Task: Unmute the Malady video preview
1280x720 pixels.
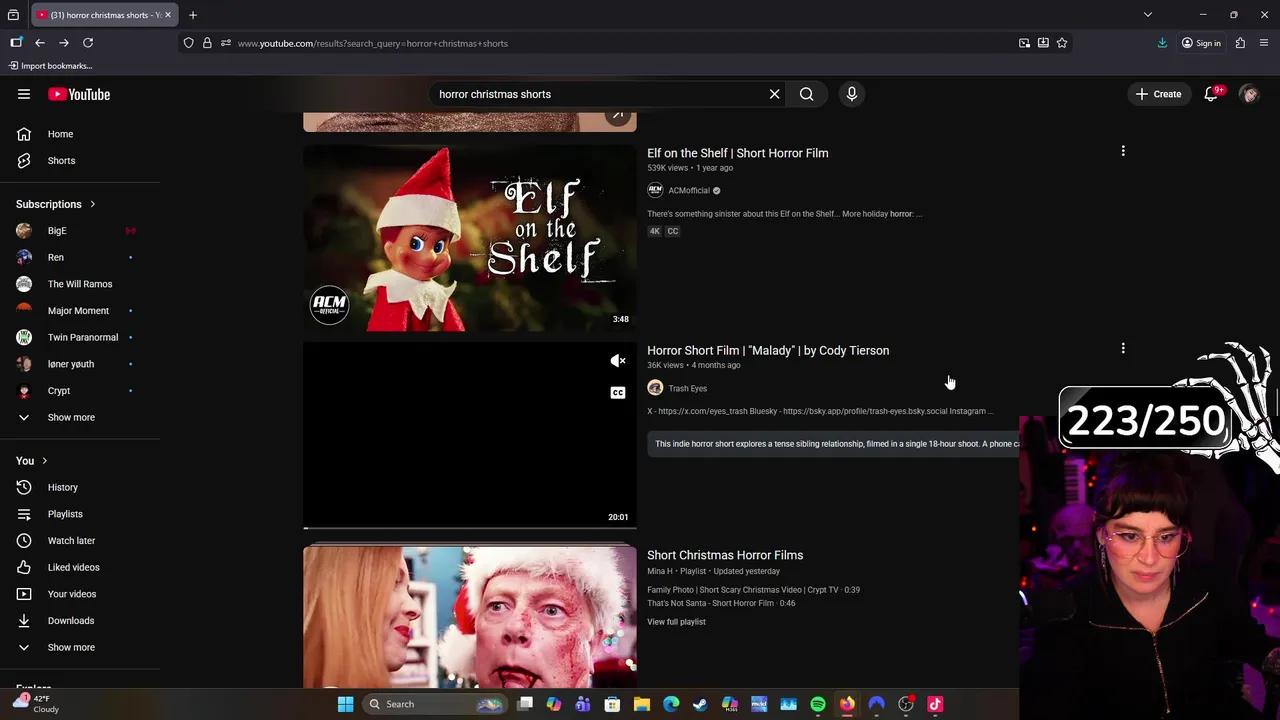Action: tap(618, 361)
